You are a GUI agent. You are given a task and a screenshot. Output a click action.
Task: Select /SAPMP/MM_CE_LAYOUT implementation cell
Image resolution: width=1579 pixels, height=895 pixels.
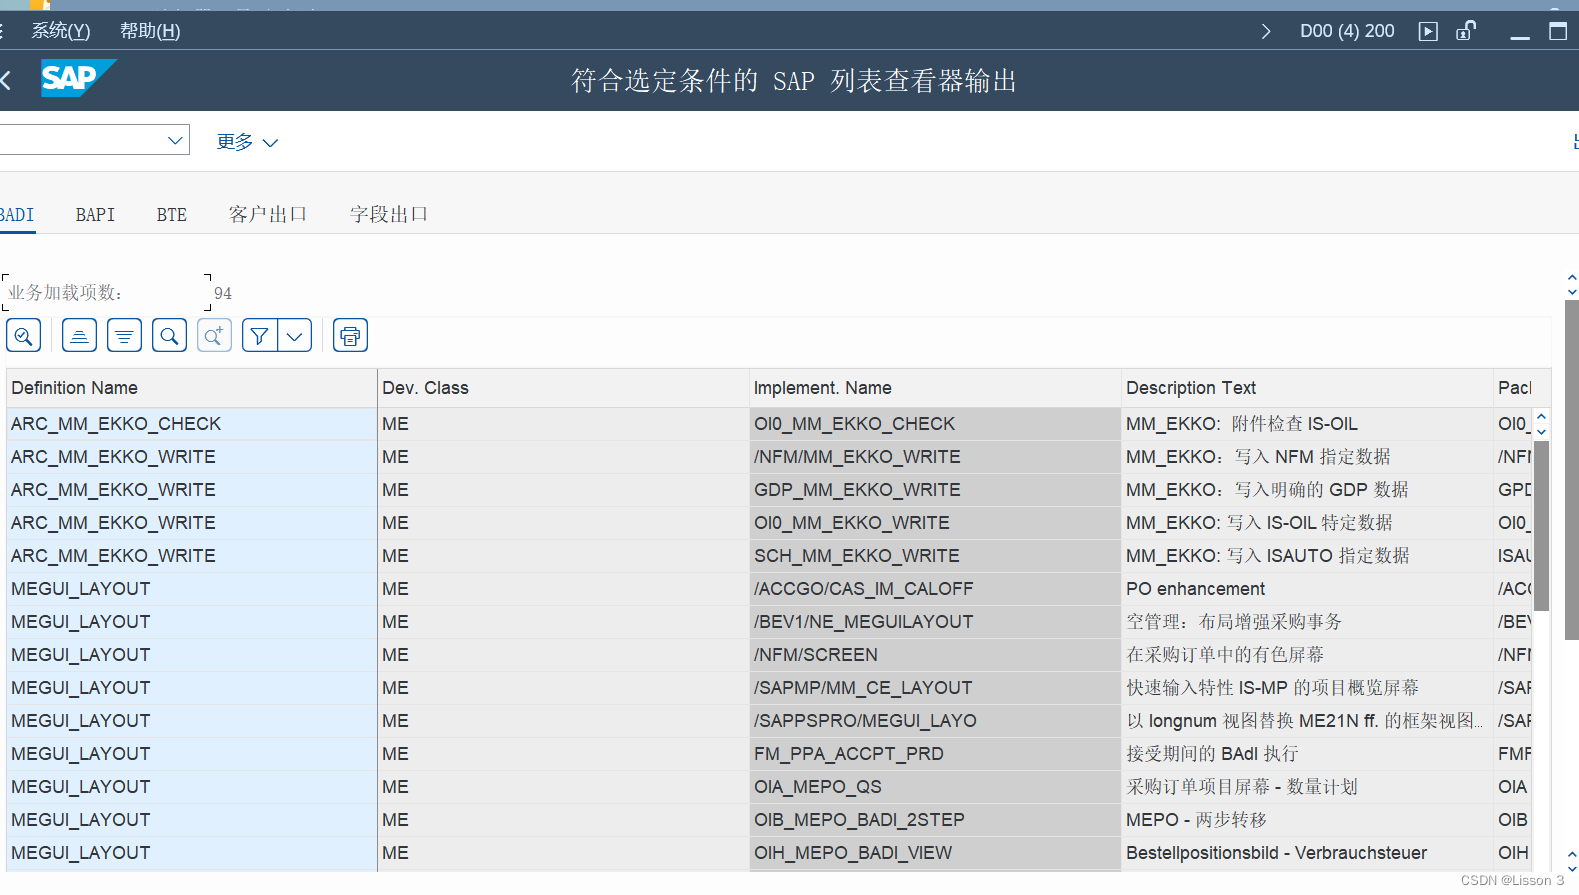tap(935, 688)
